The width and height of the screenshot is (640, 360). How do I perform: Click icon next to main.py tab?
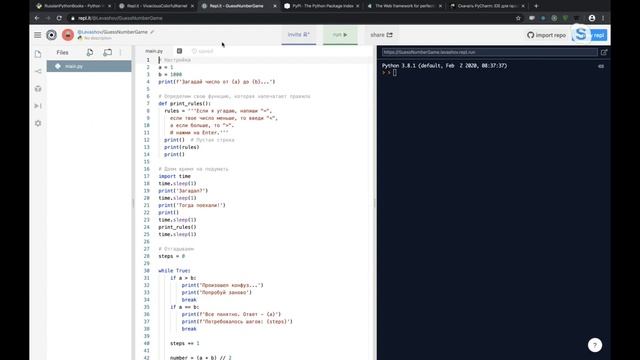179,51
